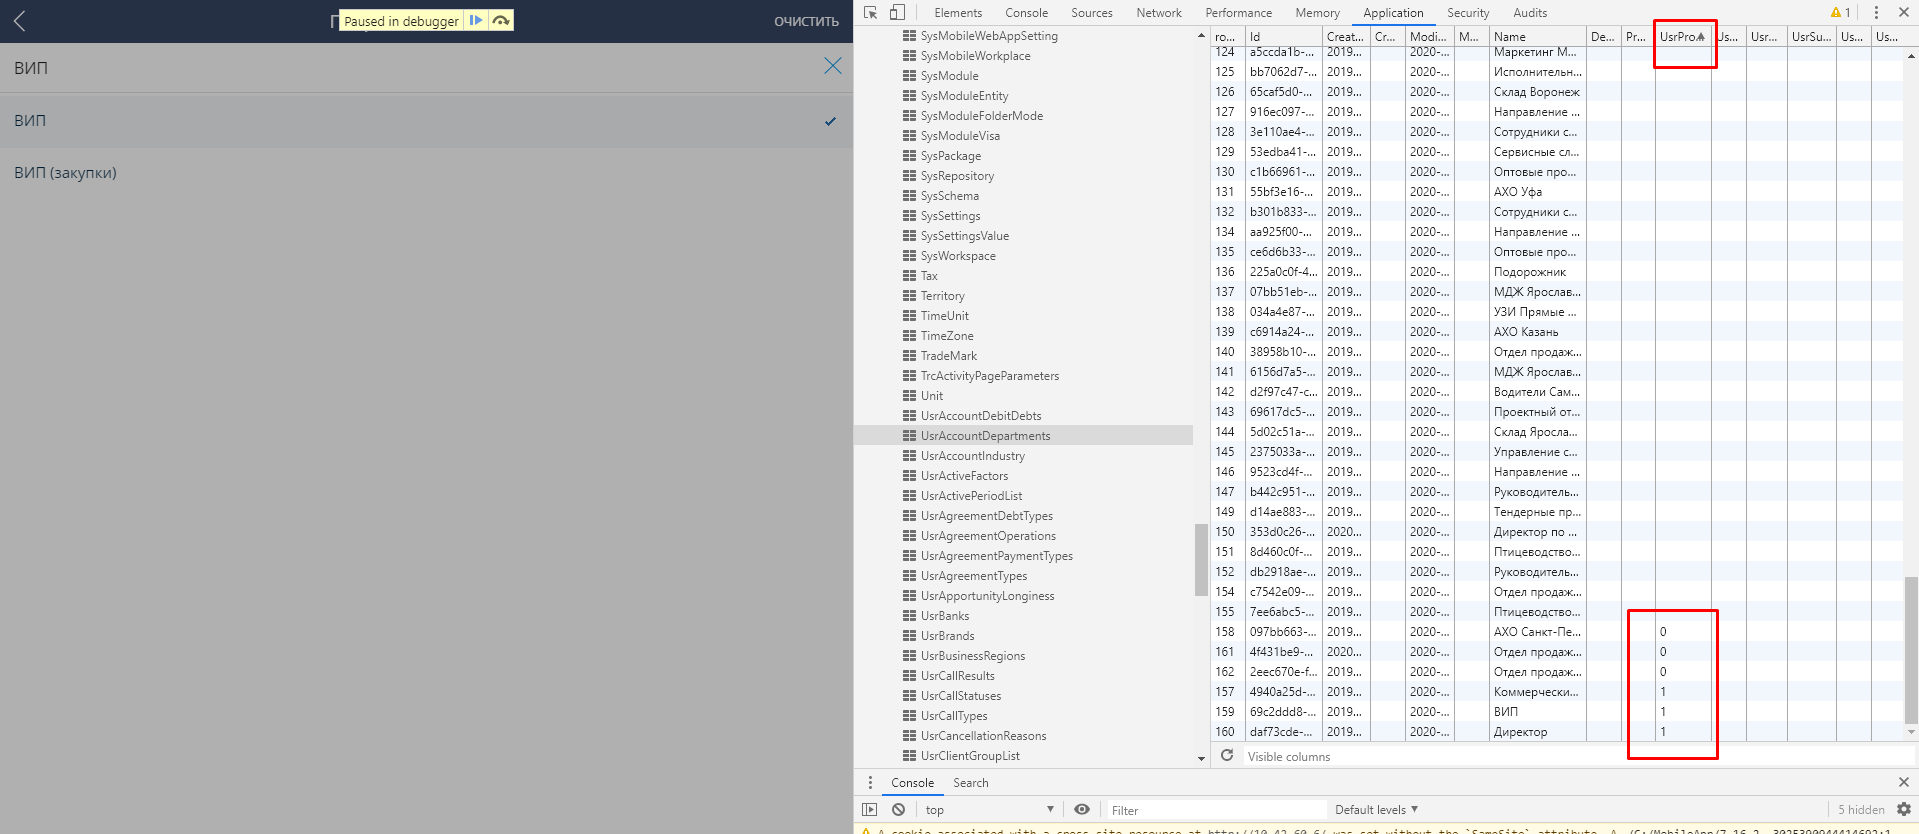Activate inspect element picker in DevTools
Image resolution: width=1919 pixels, height=834 pixels.
[870, 12]
